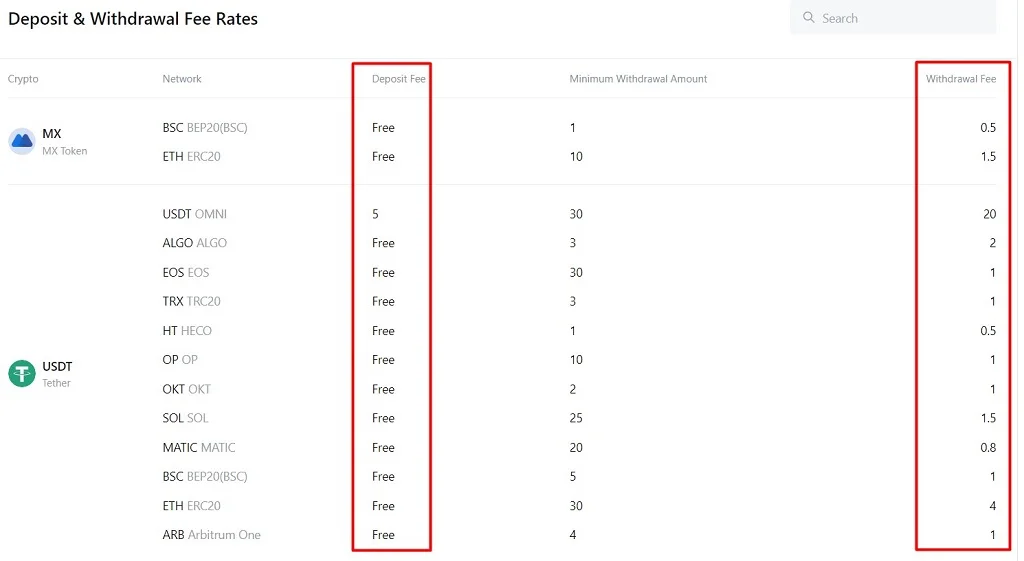Click the MX Token logo icon
This screenshot has width=1024, height=561.
pos(22,141)
